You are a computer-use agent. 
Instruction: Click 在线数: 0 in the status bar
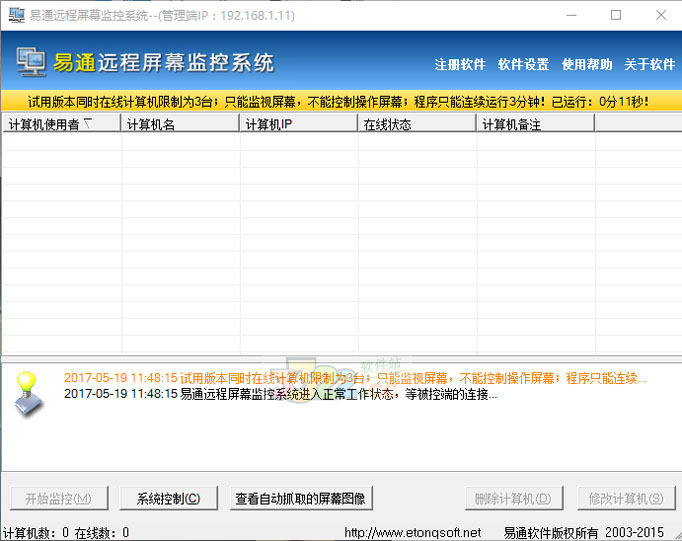tap(102, 532)
